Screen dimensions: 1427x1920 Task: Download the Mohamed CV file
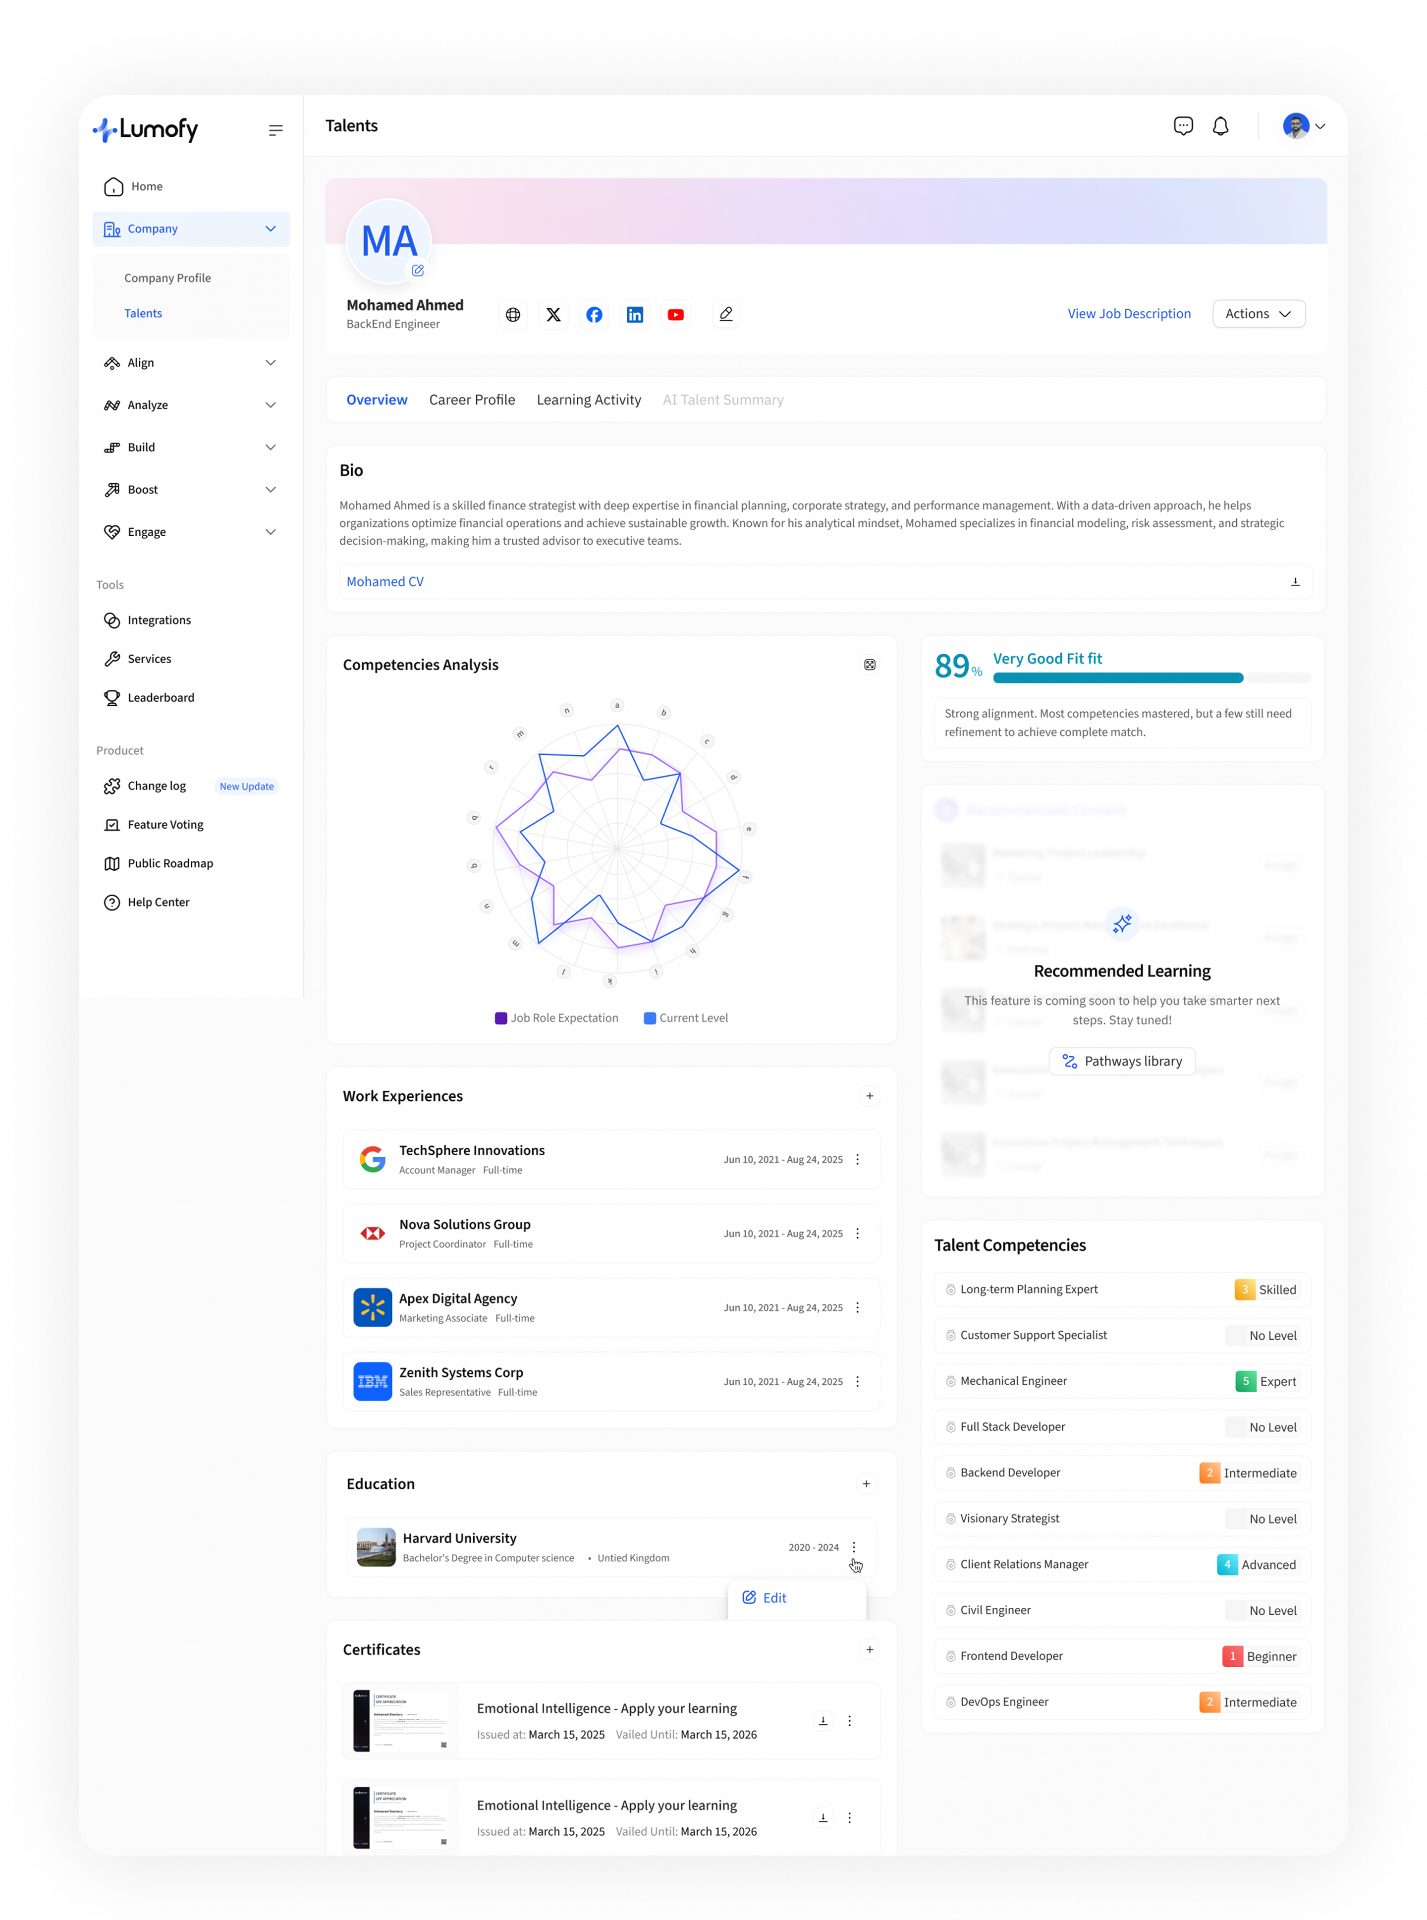[1295, 582]
